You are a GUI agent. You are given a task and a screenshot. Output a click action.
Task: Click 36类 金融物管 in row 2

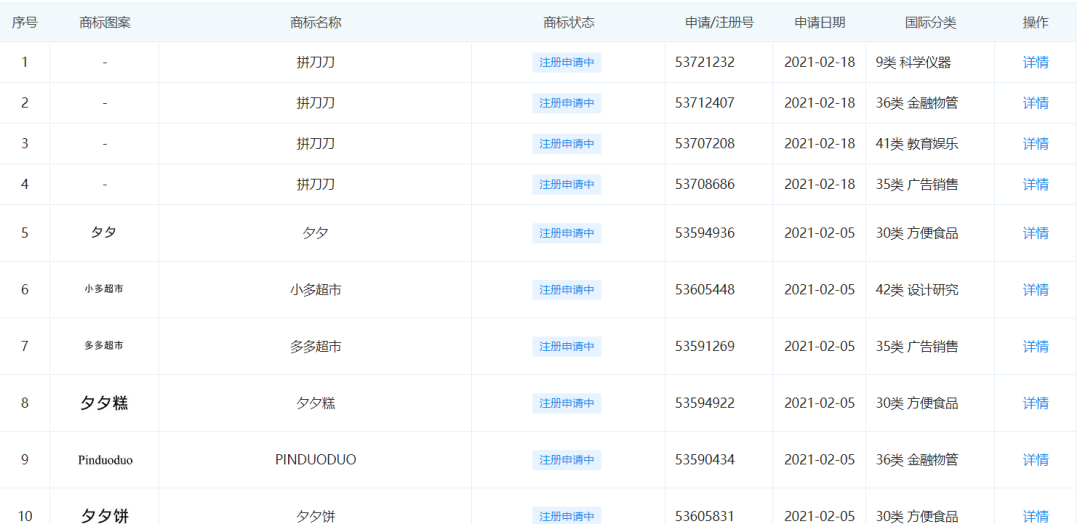[917, 103]
